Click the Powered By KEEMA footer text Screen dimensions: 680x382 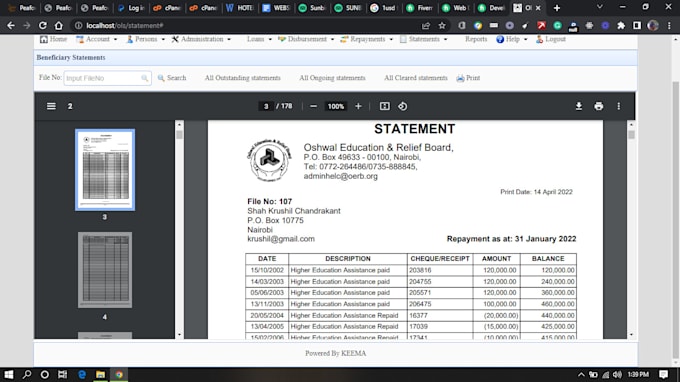(335, 353)
